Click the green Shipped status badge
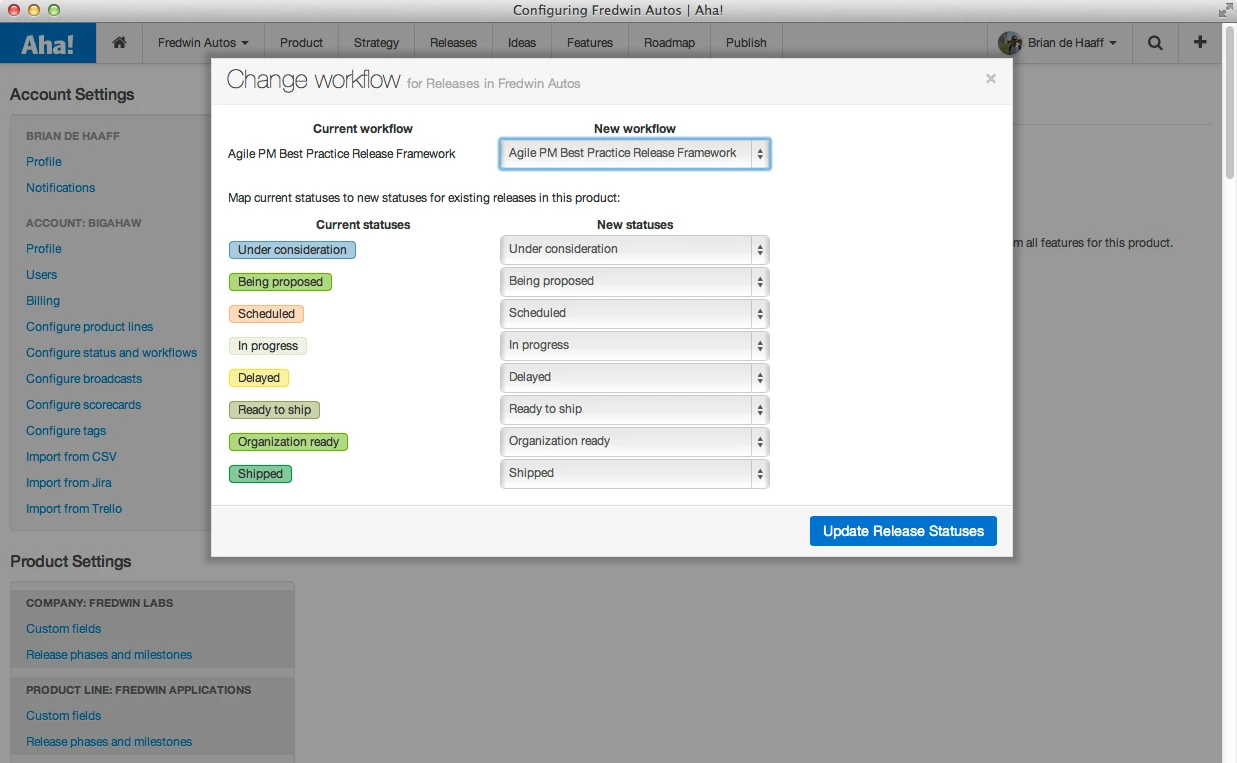 [260, 474]
